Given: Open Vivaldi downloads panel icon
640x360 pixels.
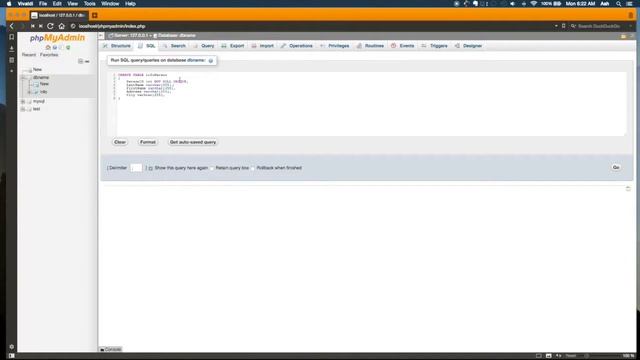Looking at the screenshot, I should (x=11, y=48).
